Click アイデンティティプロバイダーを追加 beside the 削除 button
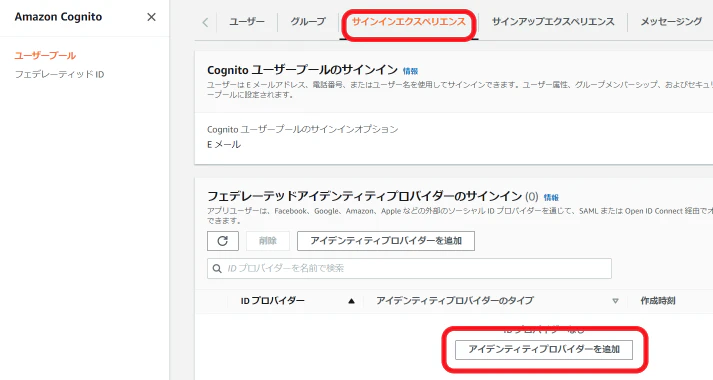This screenshot has width=713, height=380. point(386,241)
